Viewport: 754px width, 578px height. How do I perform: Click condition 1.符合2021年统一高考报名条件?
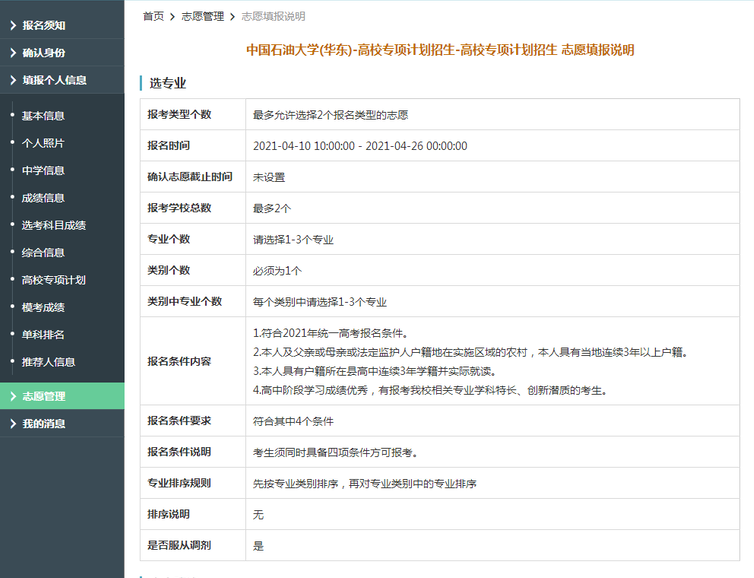tap(331, 333)
